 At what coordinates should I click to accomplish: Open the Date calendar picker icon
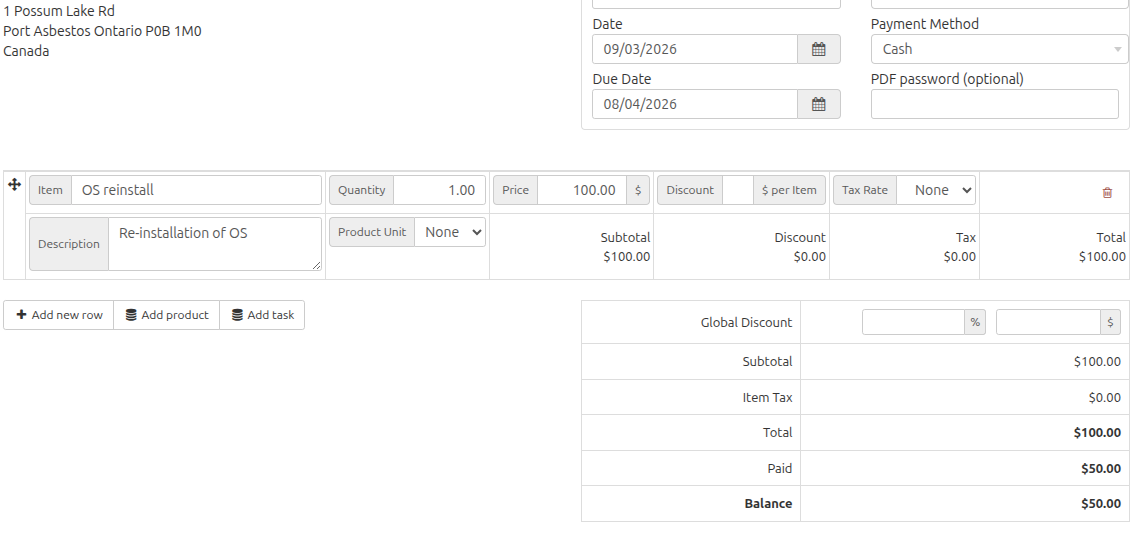point(818,49)
